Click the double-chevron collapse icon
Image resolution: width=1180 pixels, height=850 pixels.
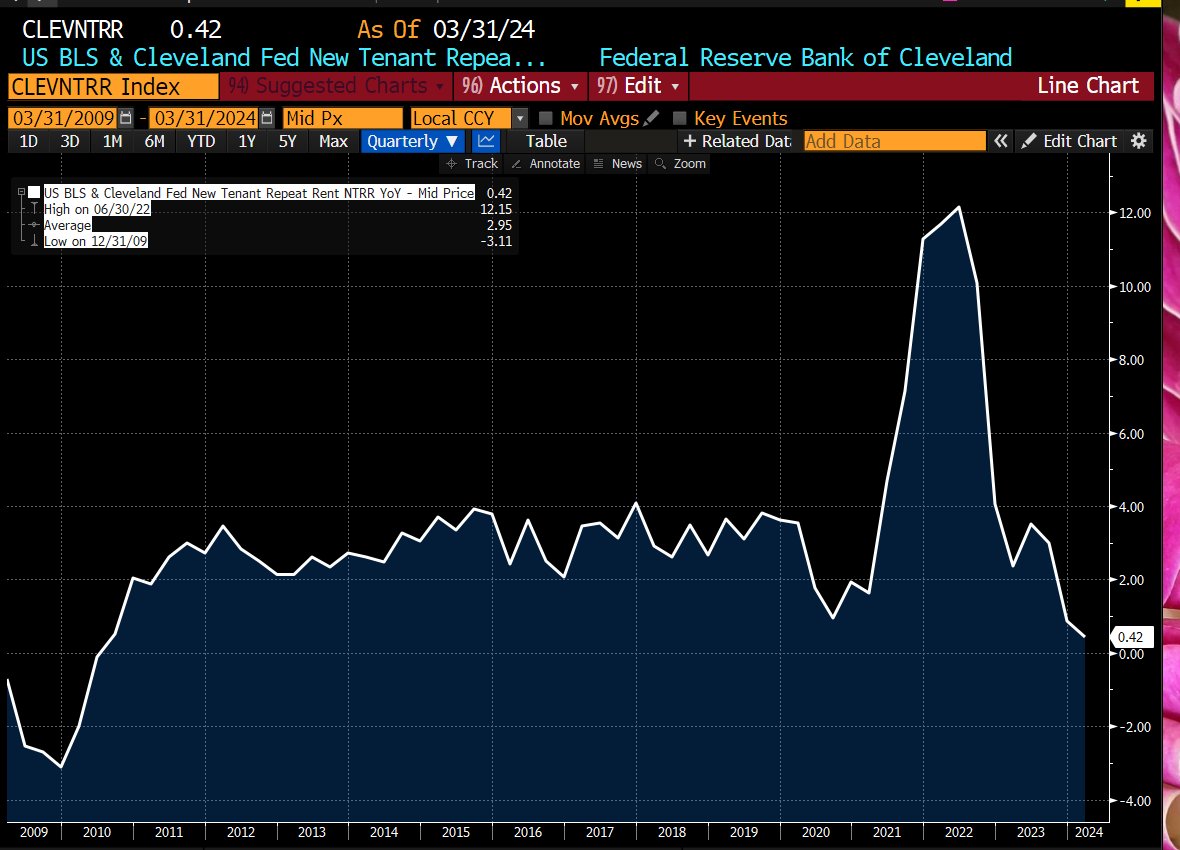click(x=1000, y=141)
